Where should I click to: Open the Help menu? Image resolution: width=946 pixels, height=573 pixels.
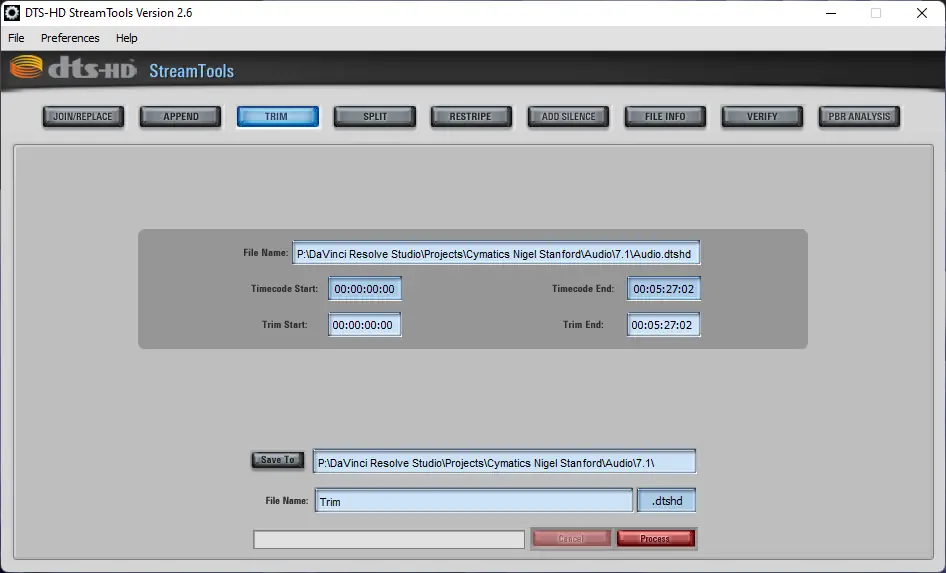pyautogui.click(x=127, y=38)
